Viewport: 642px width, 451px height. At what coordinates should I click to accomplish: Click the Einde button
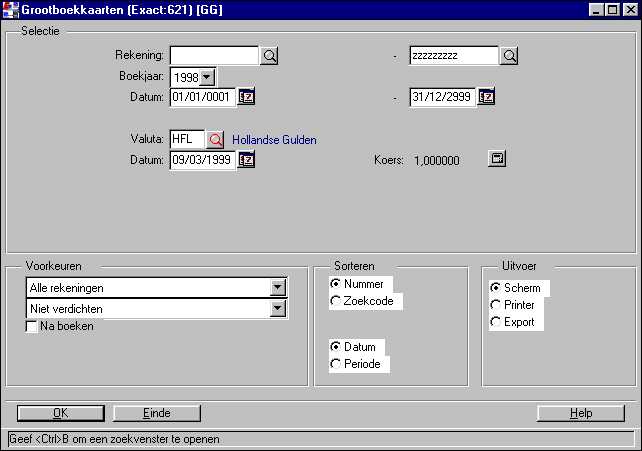(x=157, y=413)
